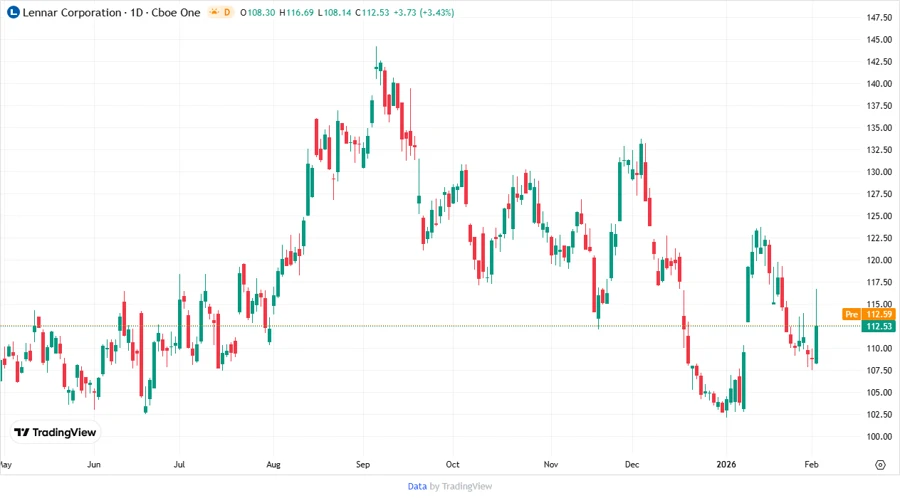Click the 135.00 price axis label

coord(879,127)
